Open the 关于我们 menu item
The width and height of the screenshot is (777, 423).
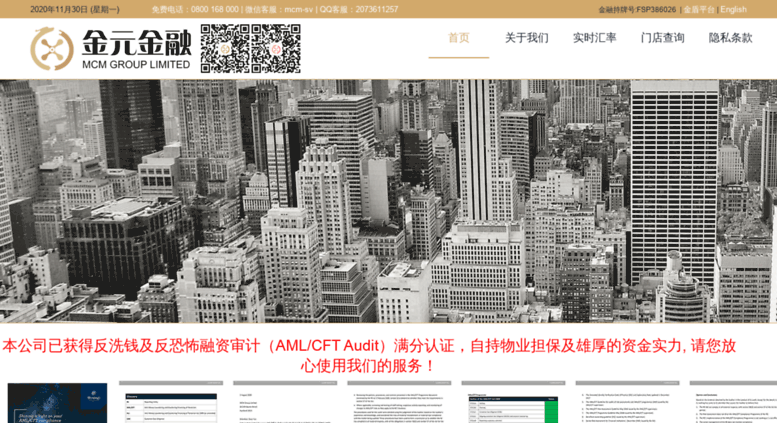pyautogui.click(x=526, y=38)
